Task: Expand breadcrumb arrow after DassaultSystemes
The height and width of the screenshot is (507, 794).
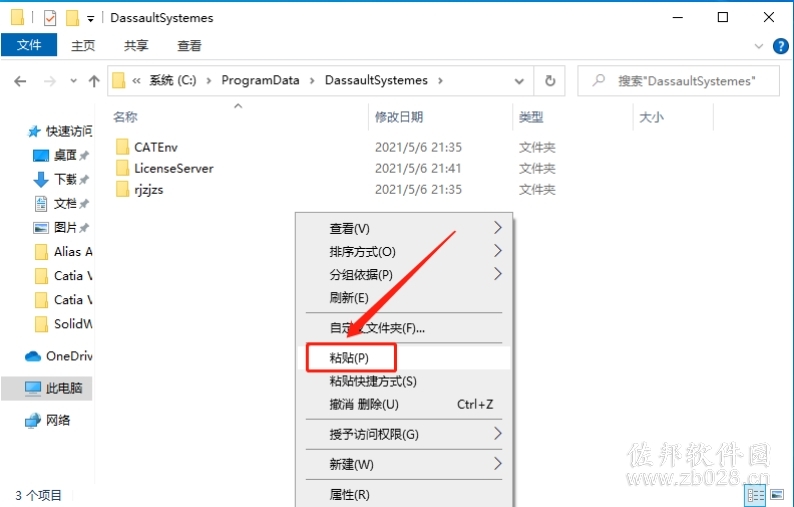Action: click(440, 81)
